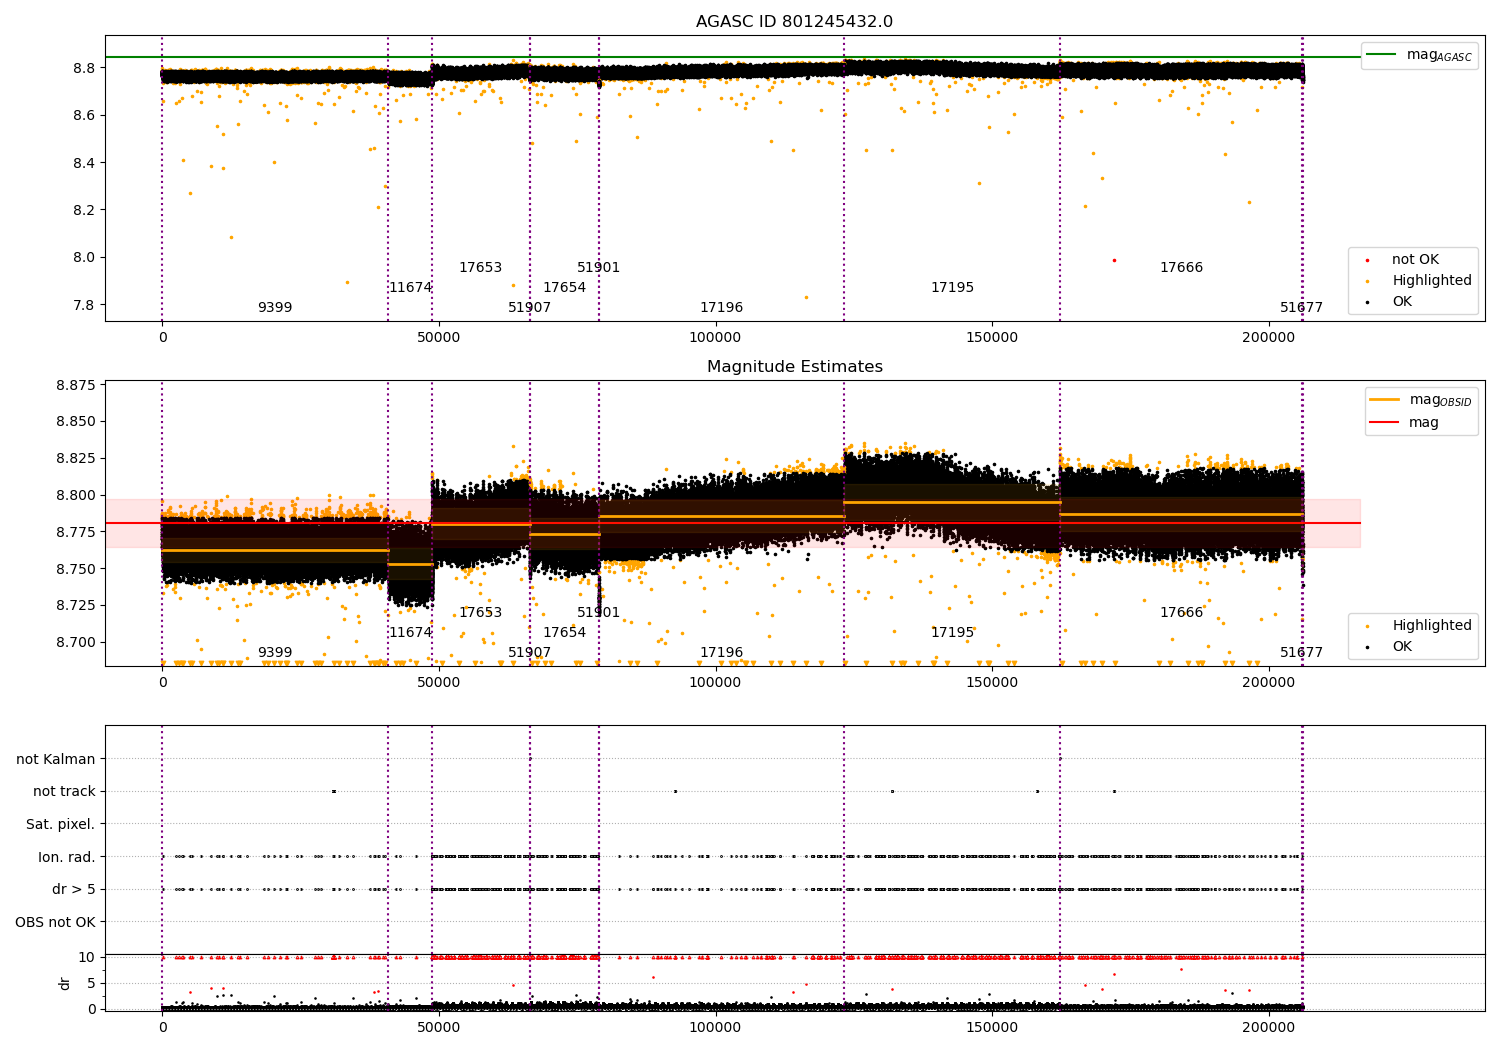Select the mag OBSID legend entry
Screen dimensions: 1500x1050
coord(1421,400)
